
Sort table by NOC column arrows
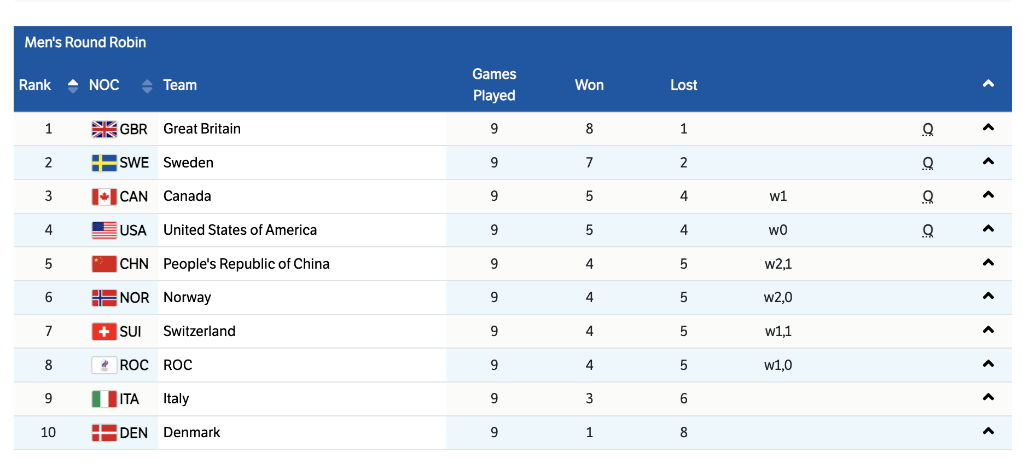tap(147, 86)
